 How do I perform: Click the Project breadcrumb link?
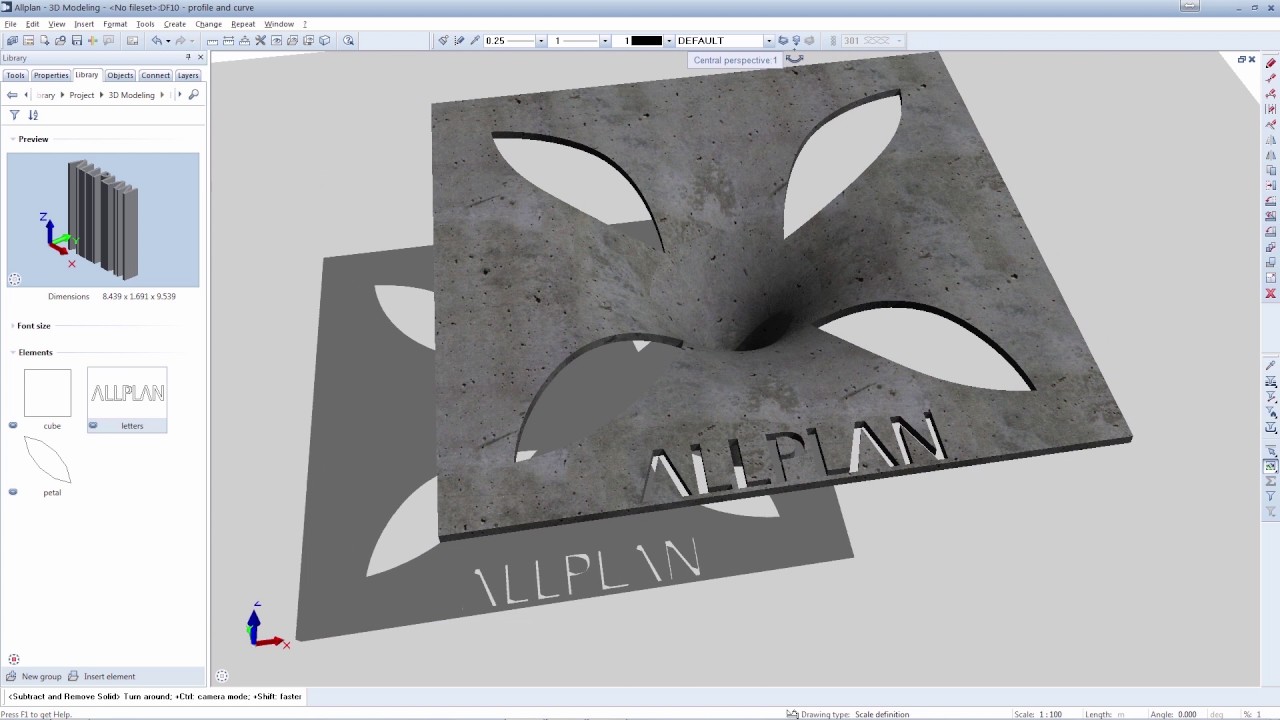[x=82, y=95]
